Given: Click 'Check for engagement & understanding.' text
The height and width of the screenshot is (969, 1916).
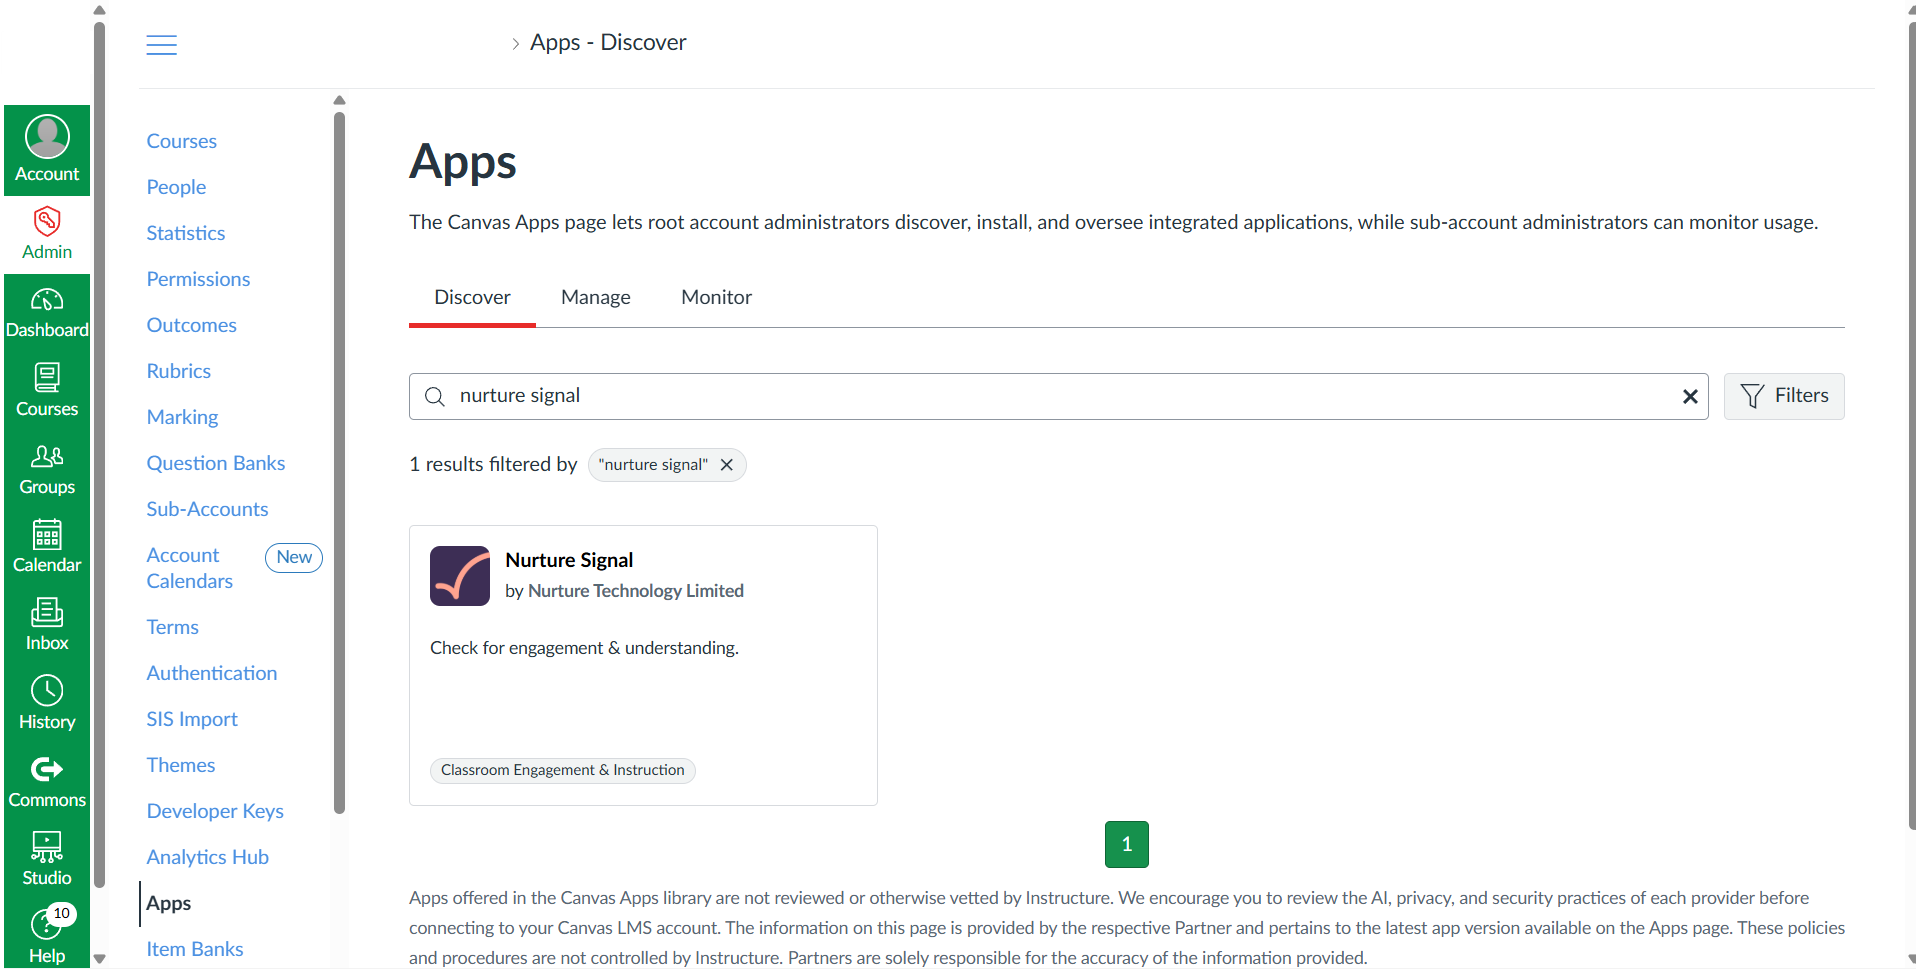Looking at the screenshot, I should point(584,648).
